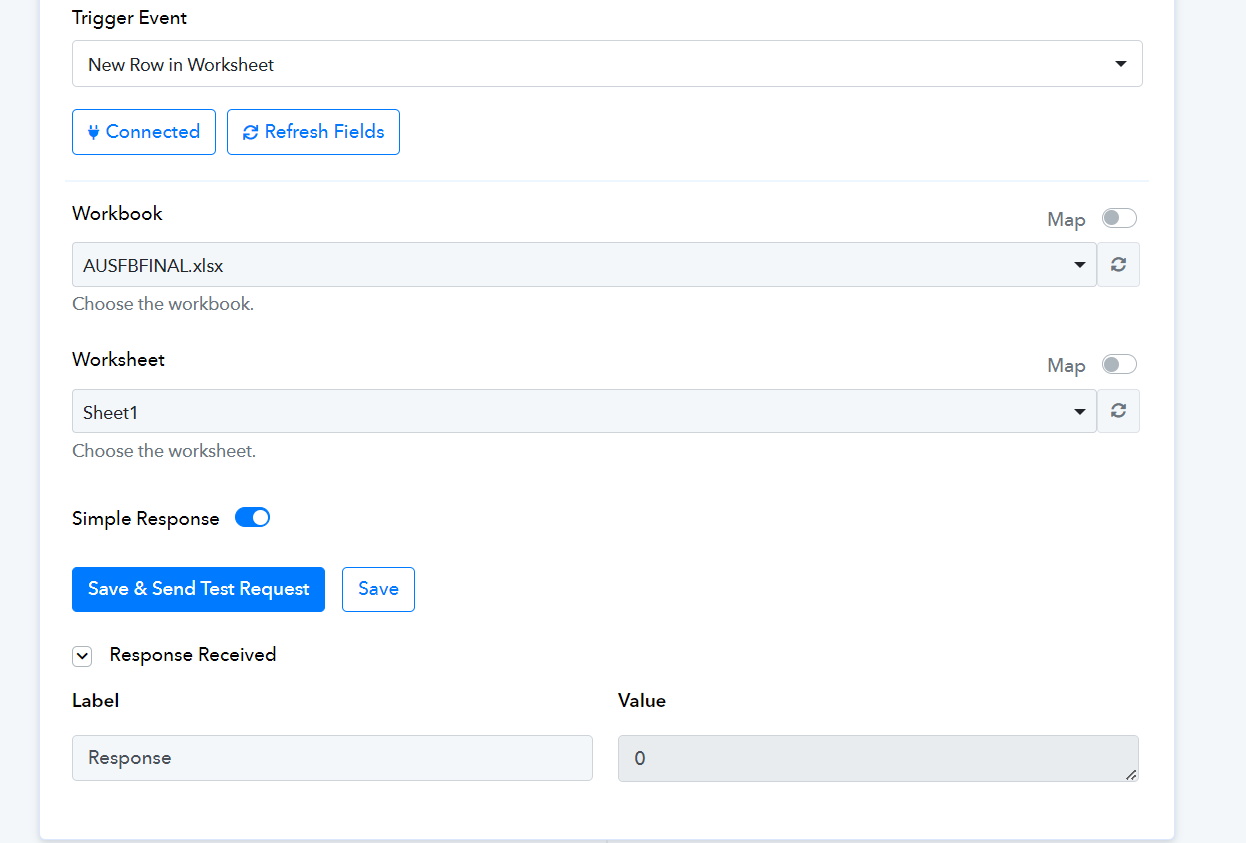Click the sync icon on Refresh Fields
The image size is (1246, 843).
[250, 132]
